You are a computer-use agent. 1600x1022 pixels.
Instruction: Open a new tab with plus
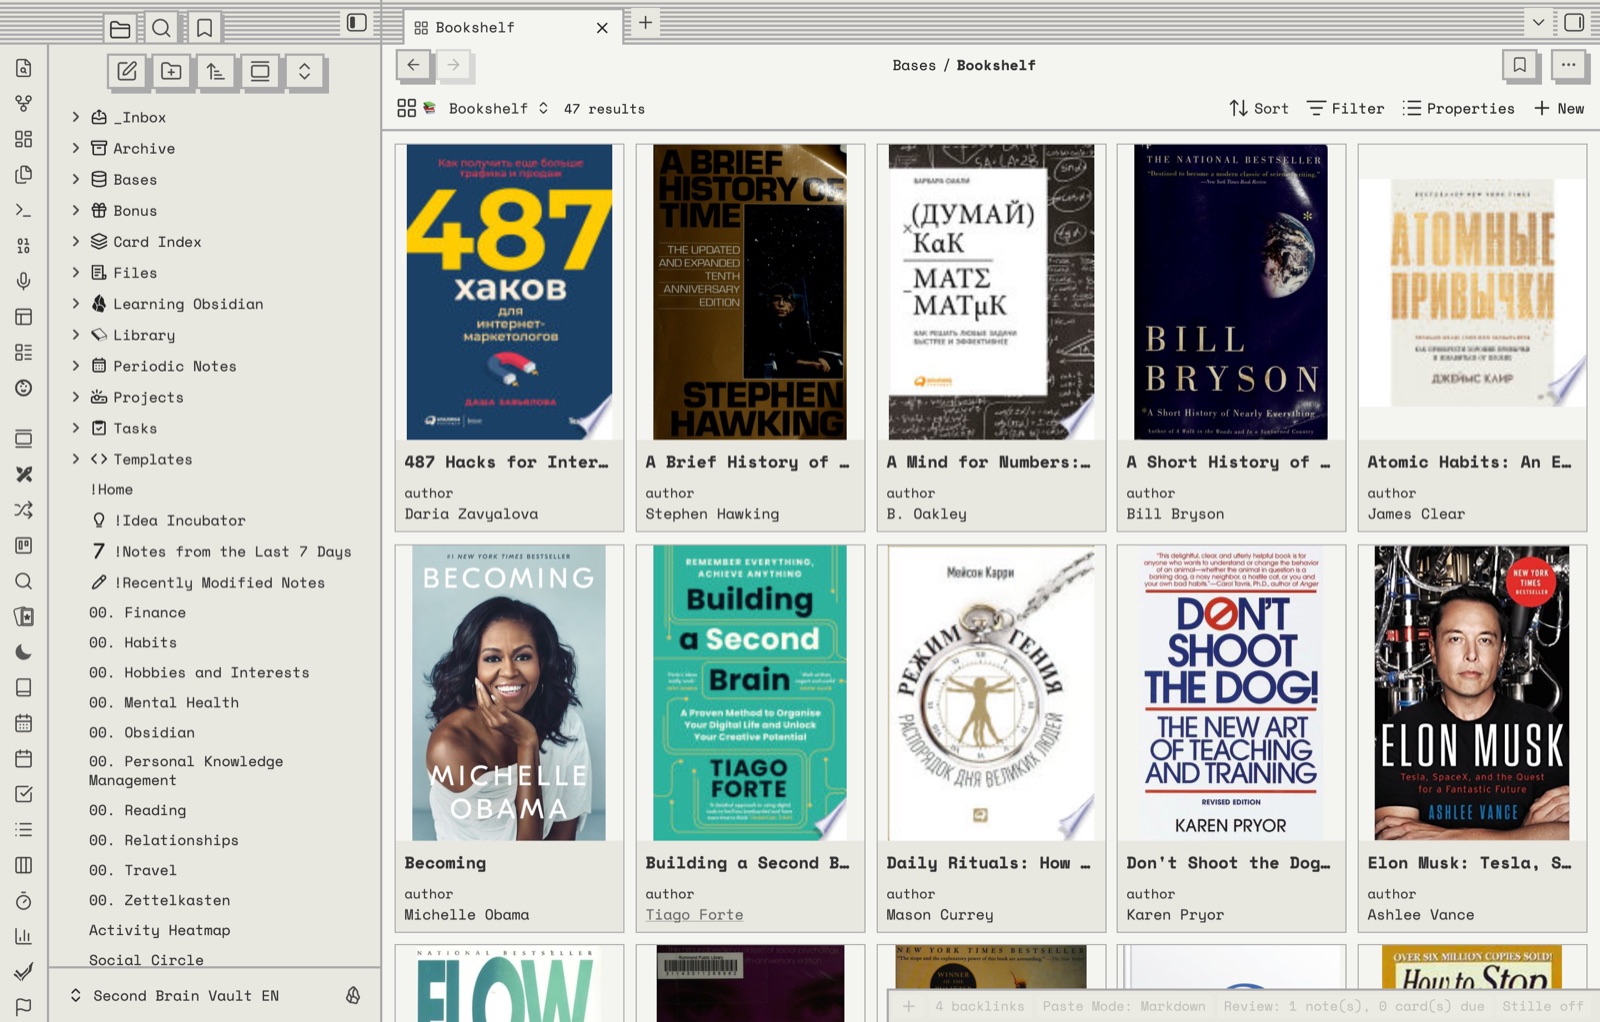[646, 22]
